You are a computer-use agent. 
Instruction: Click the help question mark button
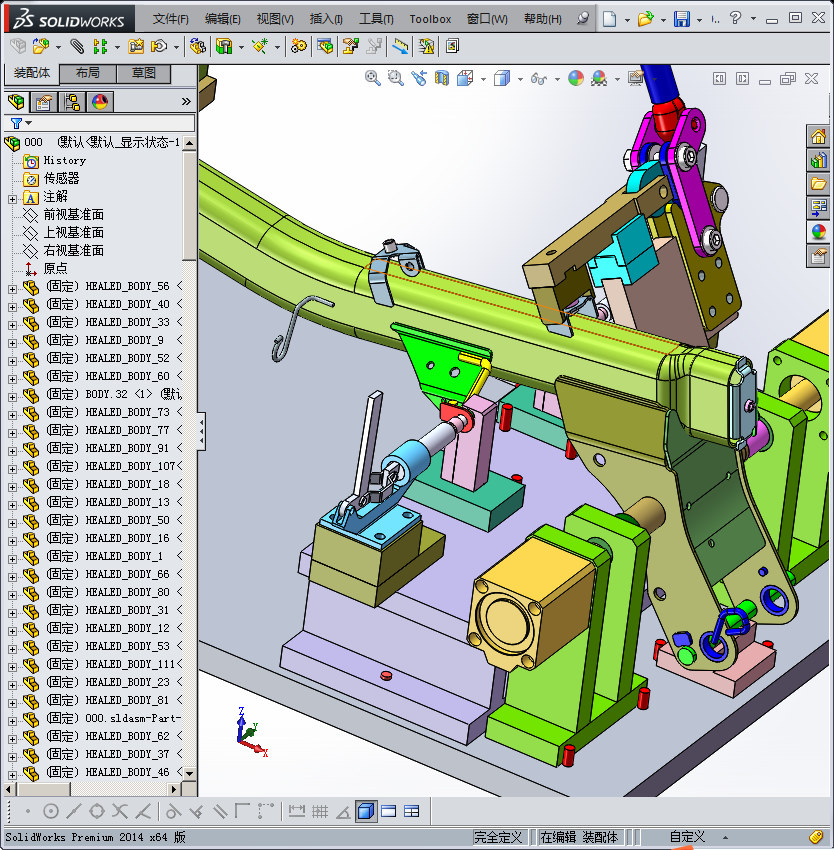[735, 18]
